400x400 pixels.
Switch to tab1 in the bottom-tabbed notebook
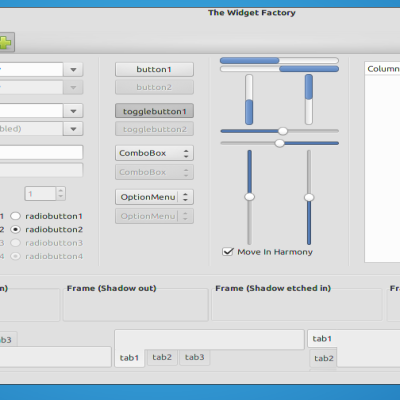129,358
